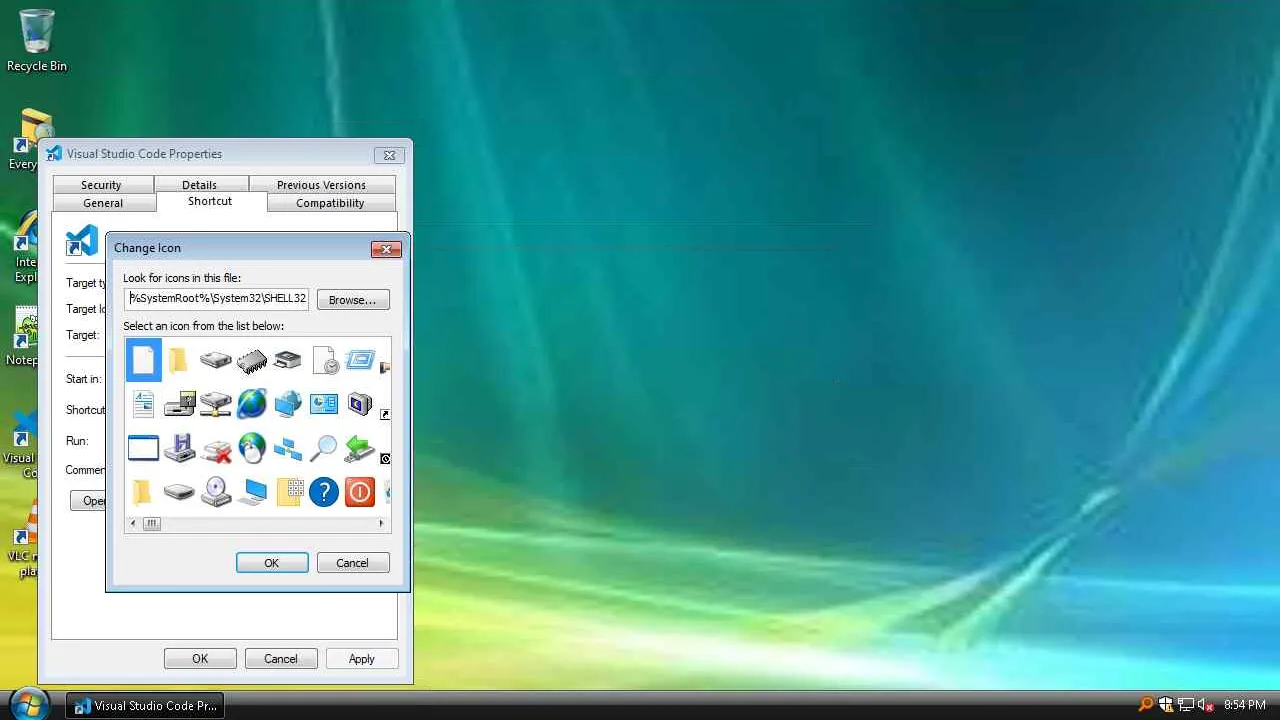Open the Windows Start menu orb
This screenshot has height=720, width=1280.
[29, 704]
